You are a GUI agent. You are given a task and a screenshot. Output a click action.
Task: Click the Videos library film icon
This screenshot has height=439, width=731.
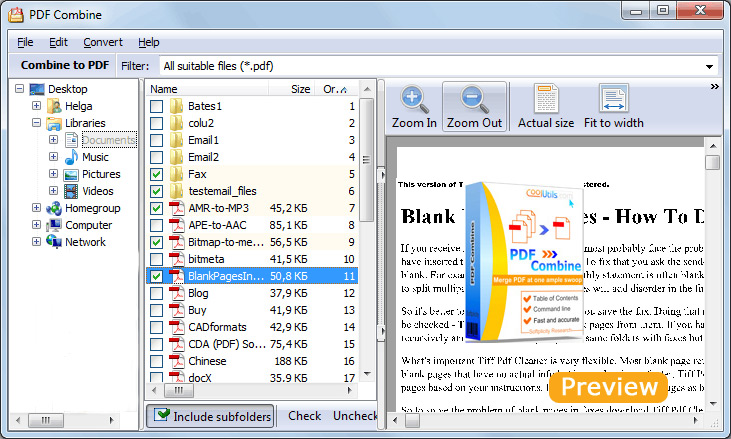click(71, 191)
